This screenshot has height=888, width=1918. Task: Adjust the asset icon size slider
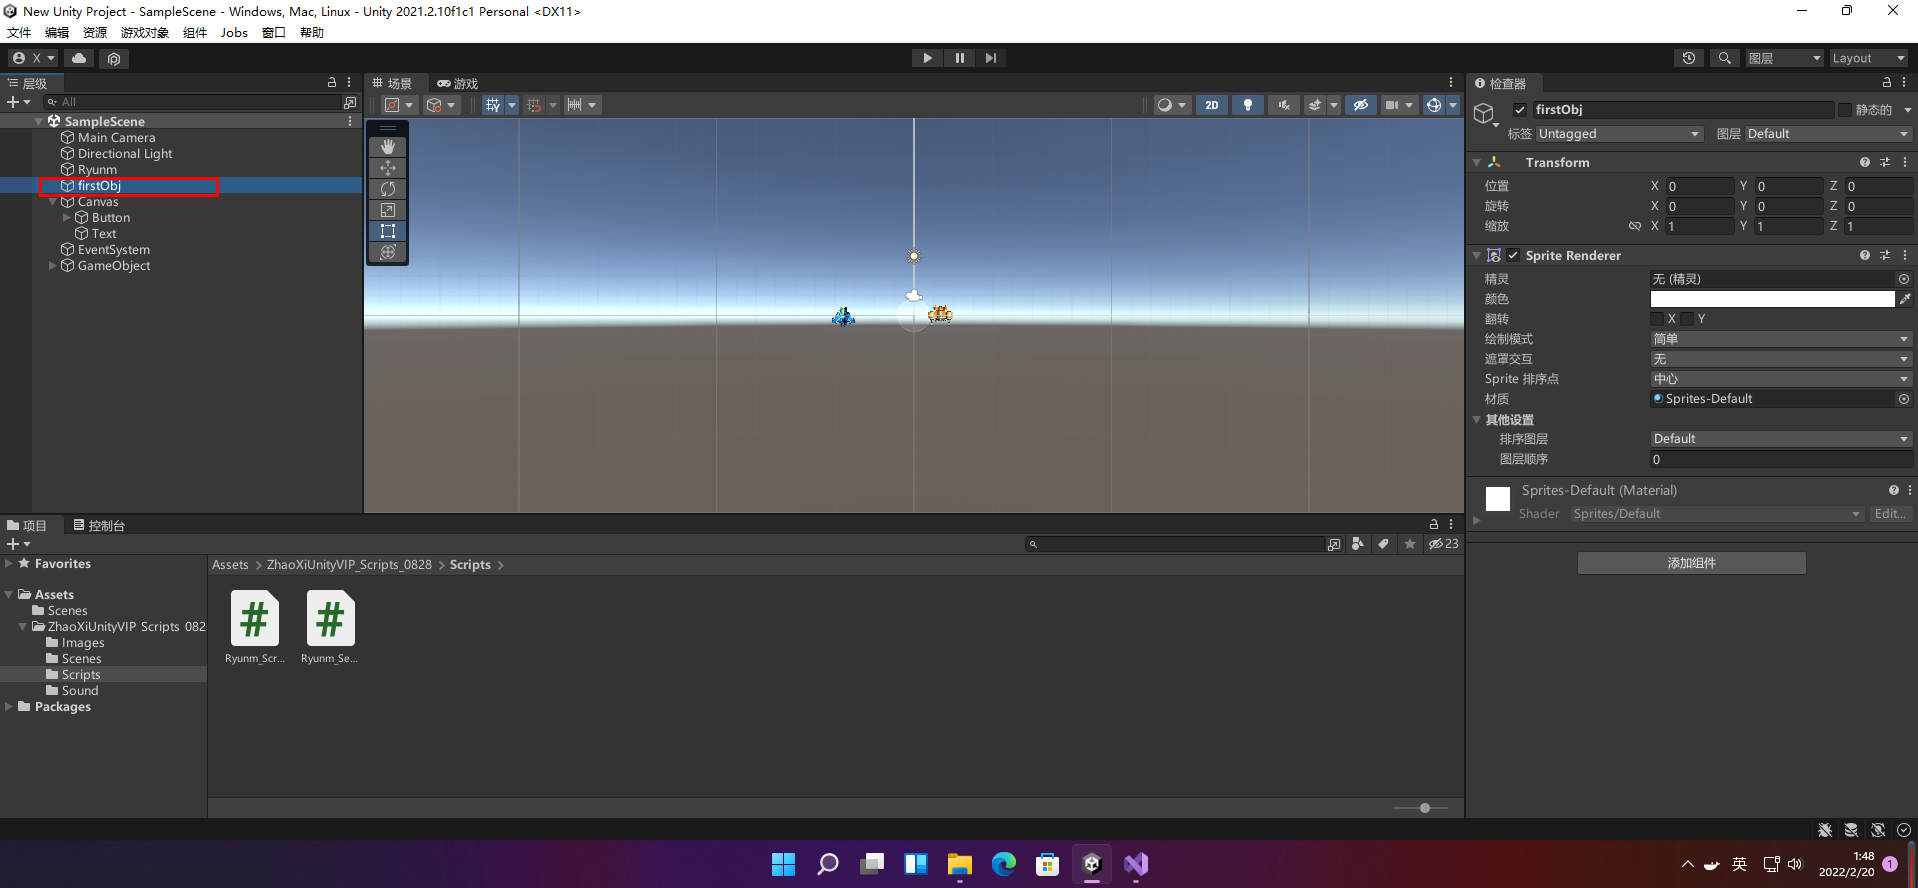pos(1425,808)
